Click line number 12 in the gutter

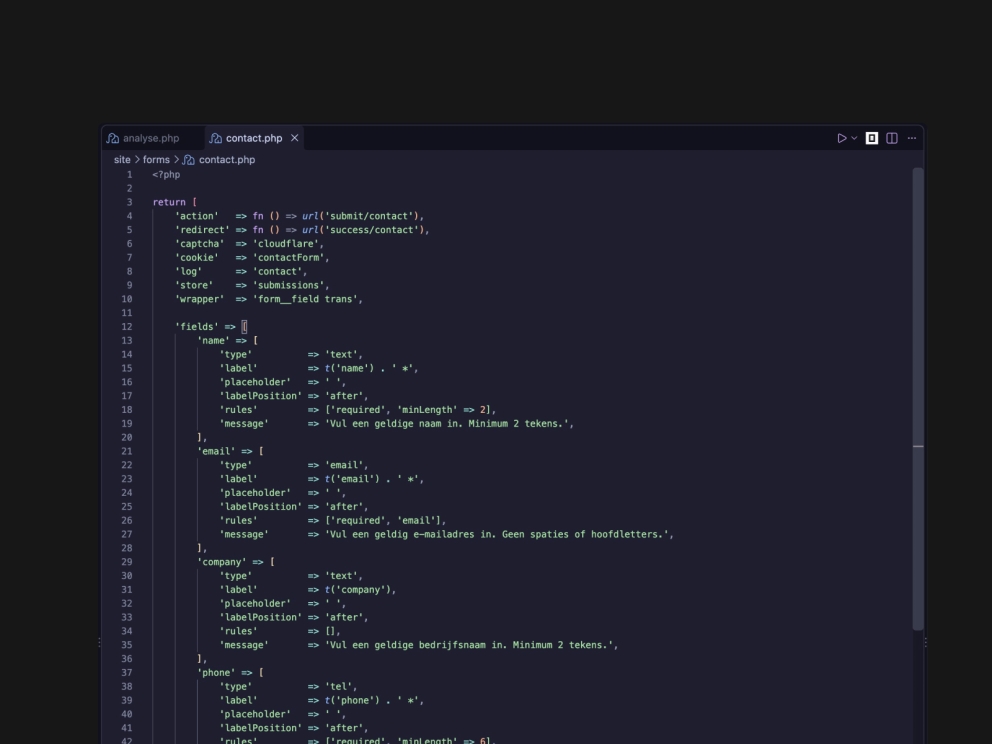[127, 326]
